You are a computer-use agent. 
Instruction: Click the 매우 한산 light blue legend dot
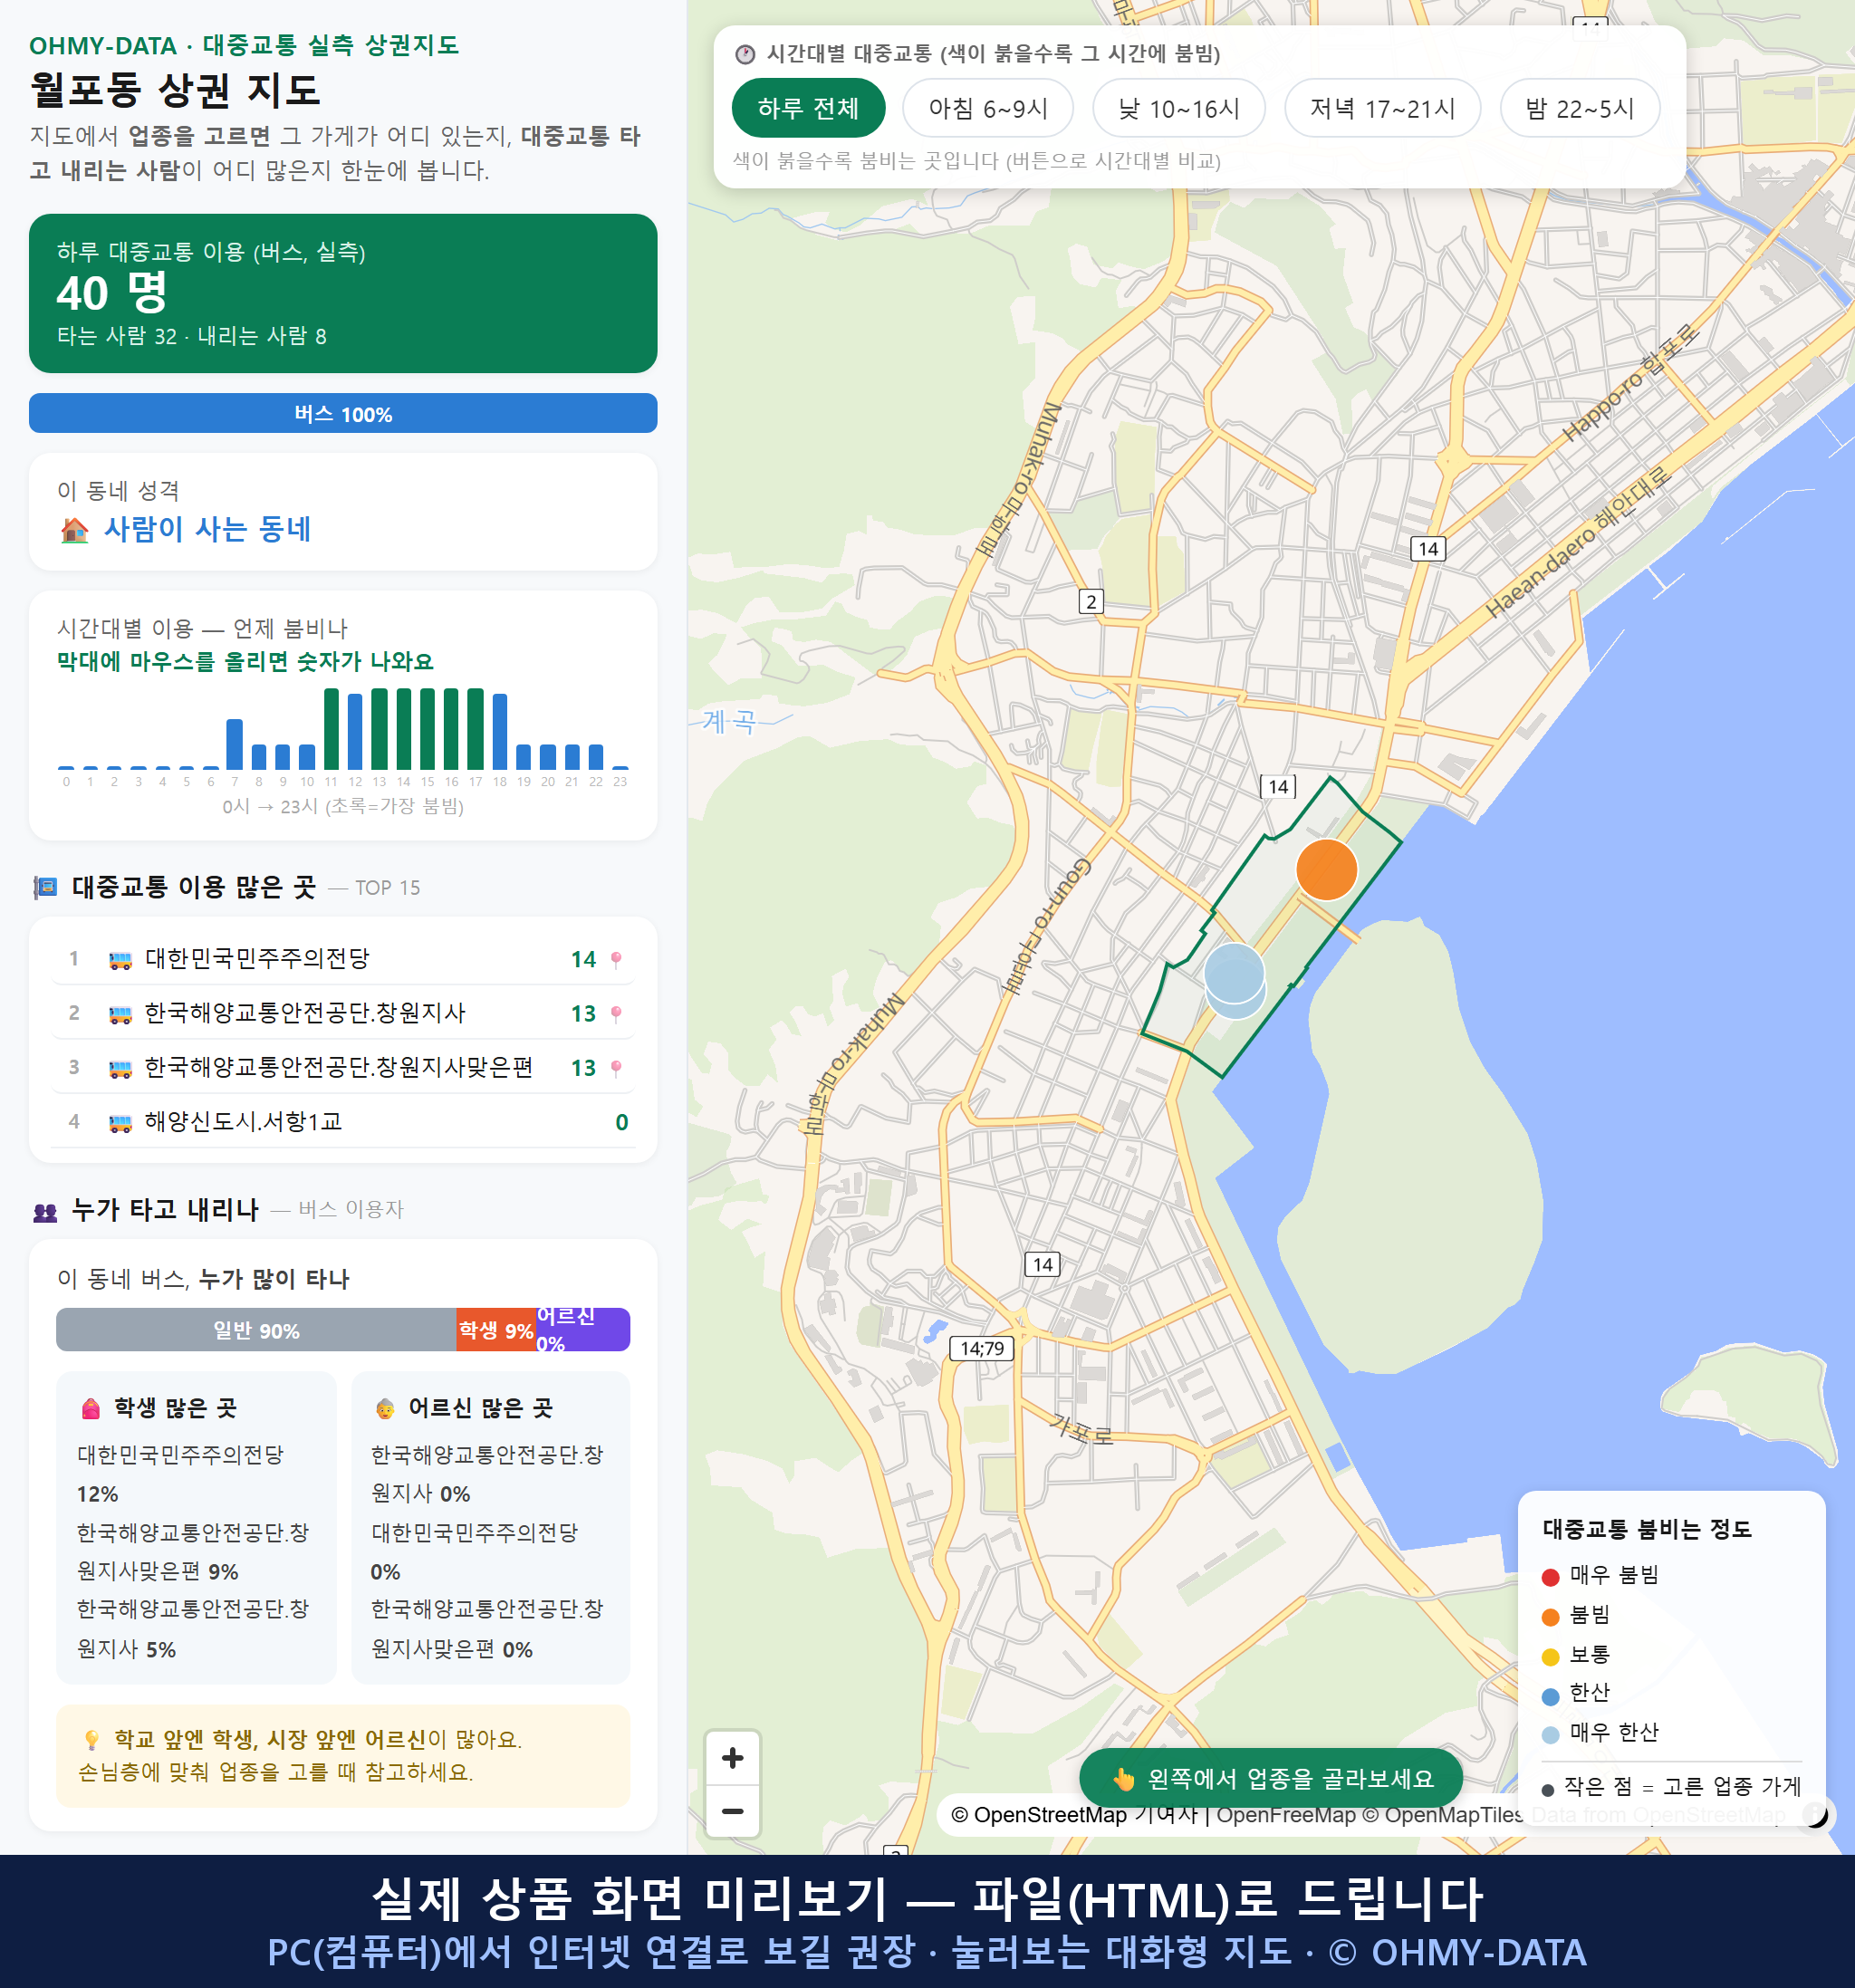coord(1550,1735)
